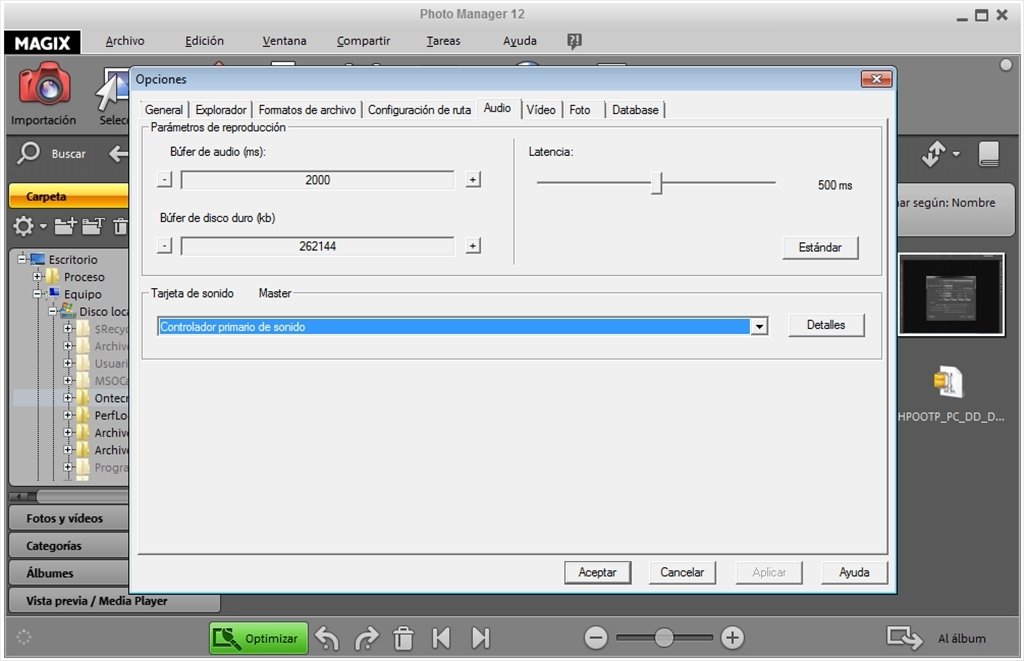Open the folder settings gear icon
1024x661 pixels.
coord(24,227)
